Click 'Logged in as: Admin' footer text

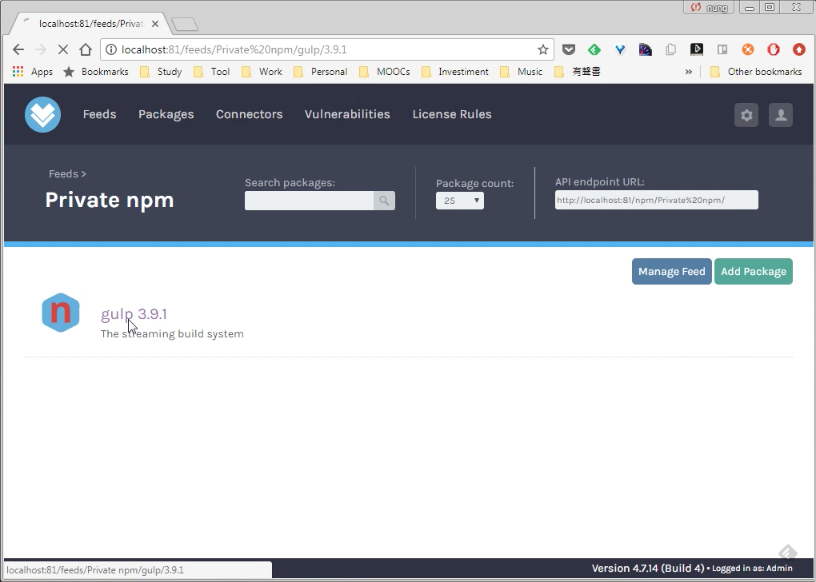[752, 568]
